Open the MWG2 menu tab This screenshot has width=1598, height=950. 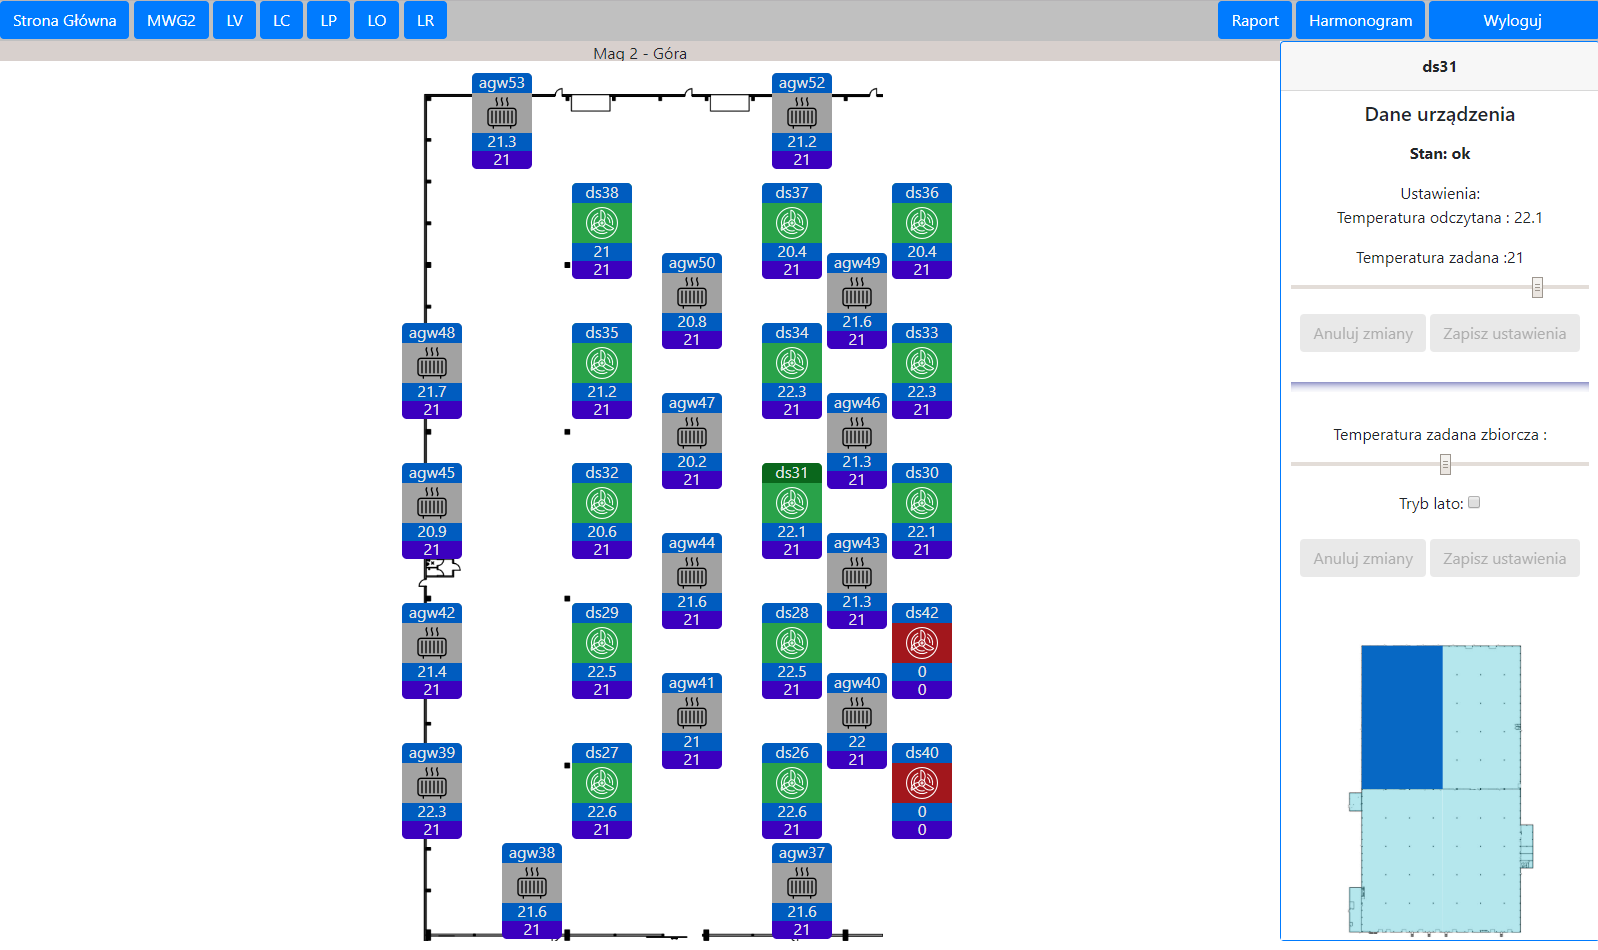tap(171, 20)
